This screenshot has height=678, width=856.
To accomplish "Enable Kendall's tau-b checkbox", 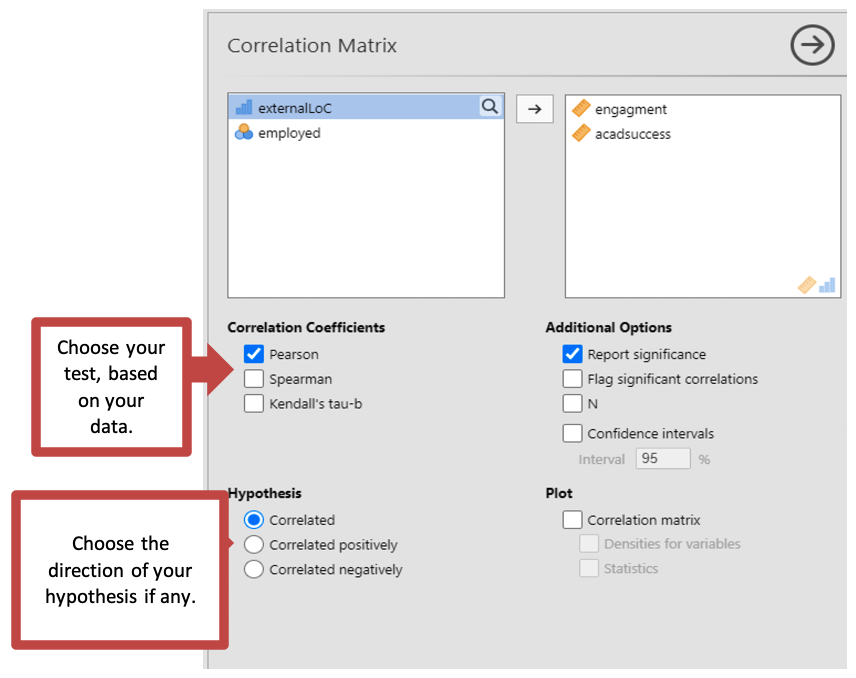I will pos(254,404).
